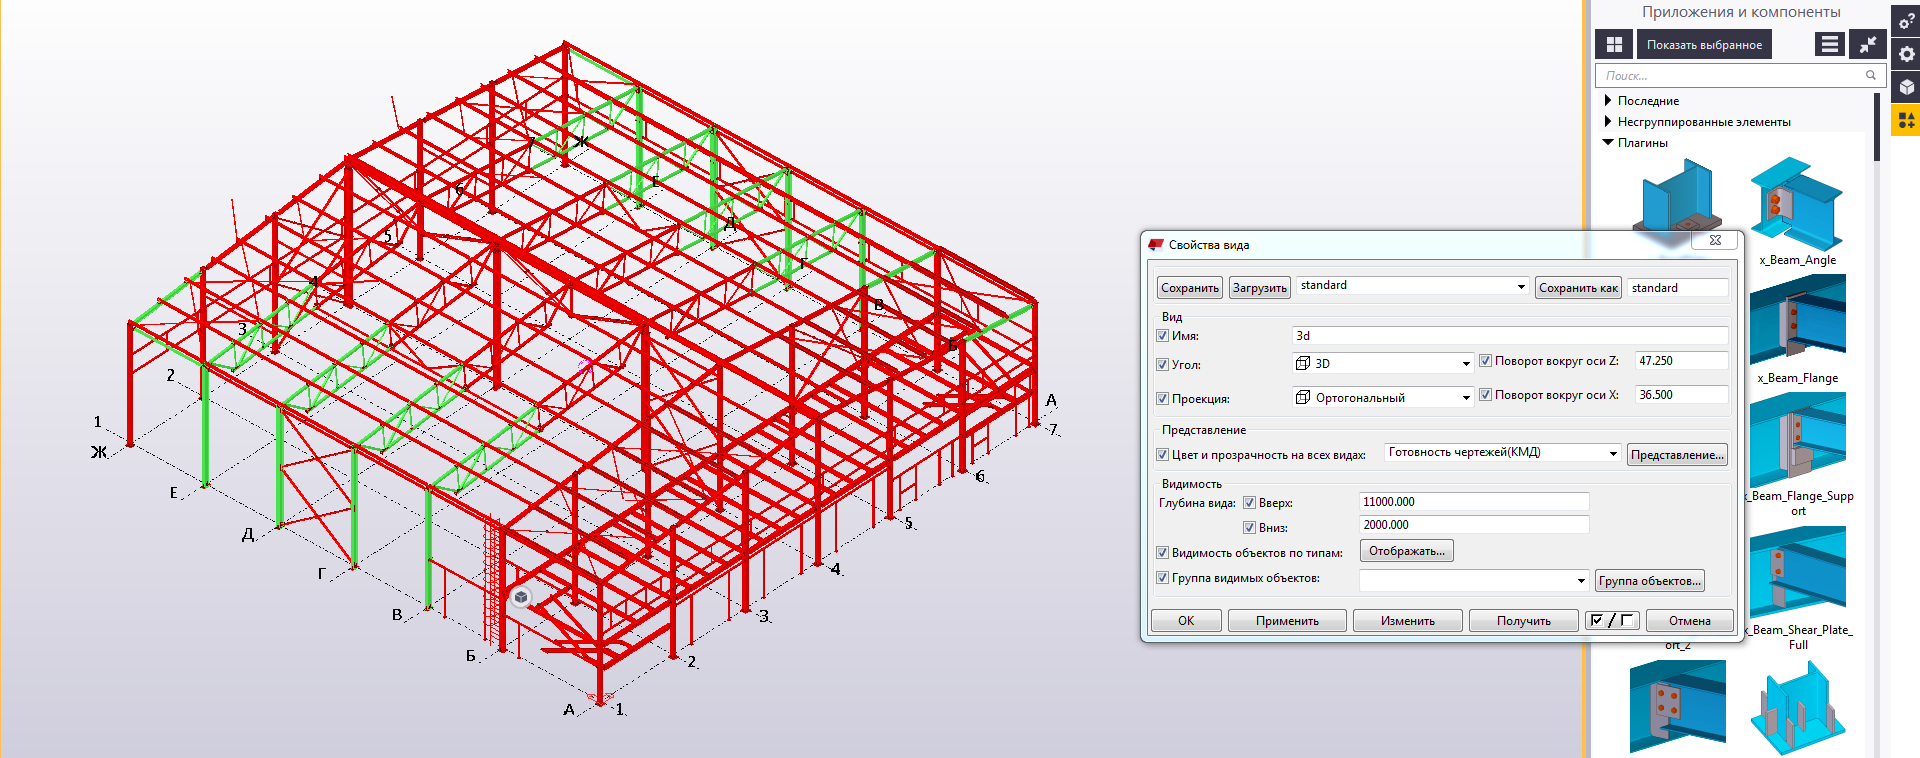
Task: Open the help gears icon at top
Action: pos(1906,20)
